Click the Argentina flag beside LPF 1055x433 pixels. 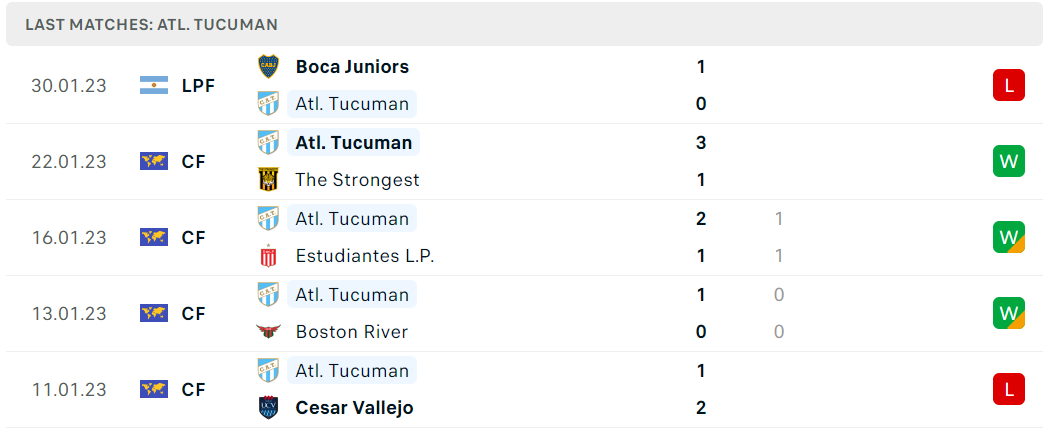[154, 85]
